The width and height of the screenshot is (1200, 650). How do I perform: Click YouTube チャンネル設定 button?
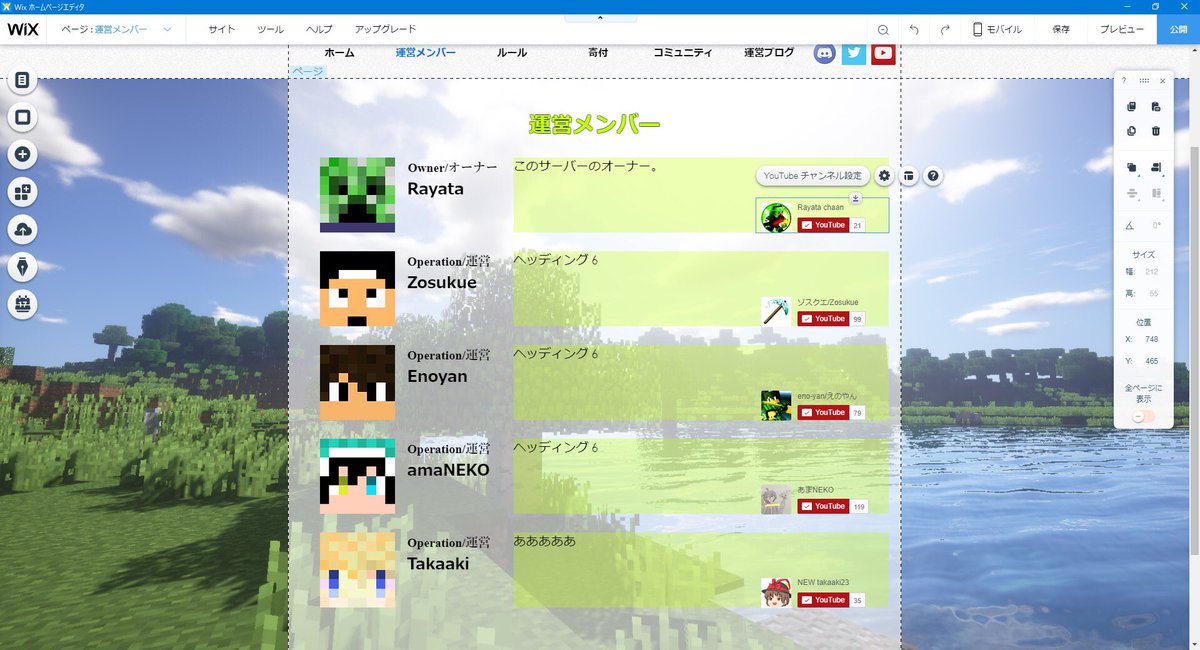point(812,176)
